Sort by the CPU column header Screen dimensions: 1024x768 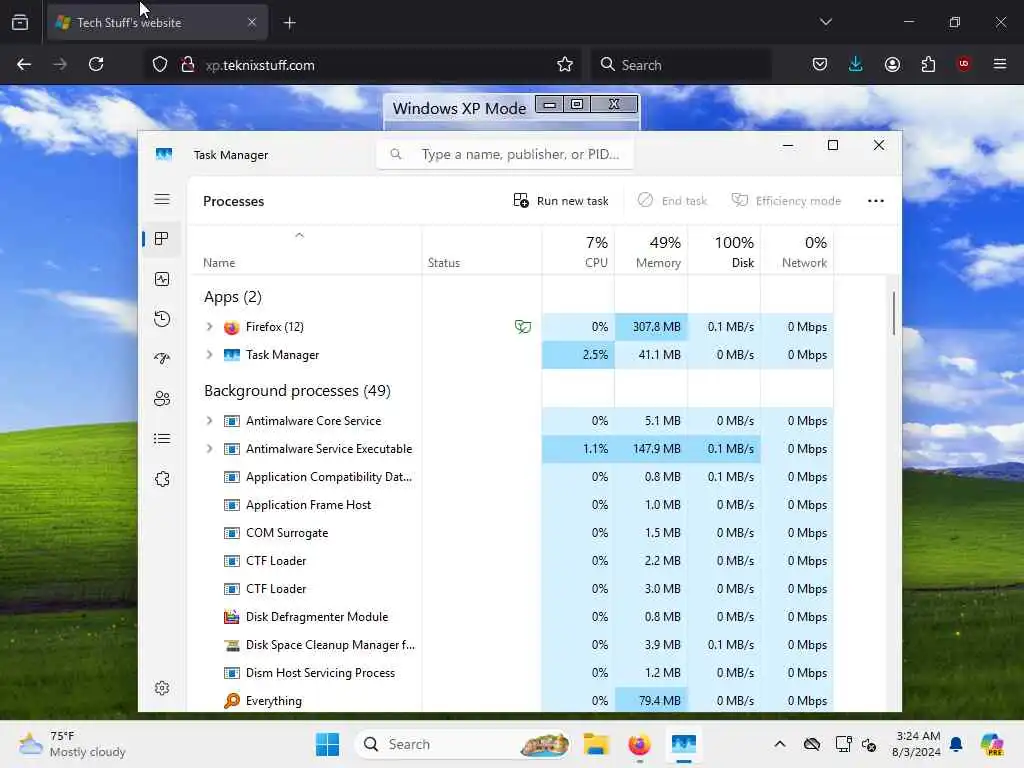pyautogui.click(x=579, y=251)
